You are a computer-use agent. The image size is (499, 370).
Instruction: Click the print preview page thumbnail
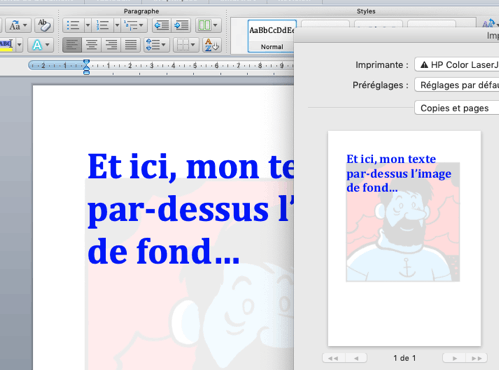coord(404,238)
